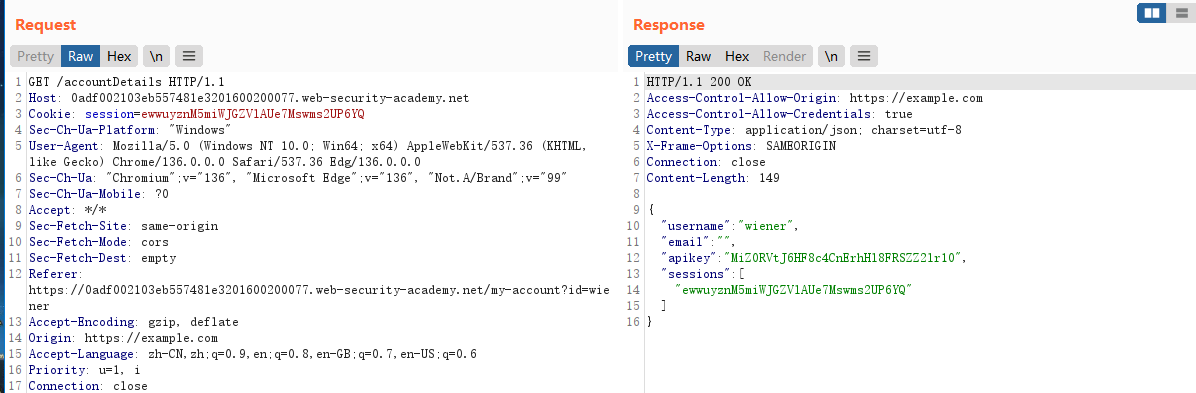1196x393 pixels.
Task: Toggle \n non-printable characters in Response
Action: click(x=831, y=56)
